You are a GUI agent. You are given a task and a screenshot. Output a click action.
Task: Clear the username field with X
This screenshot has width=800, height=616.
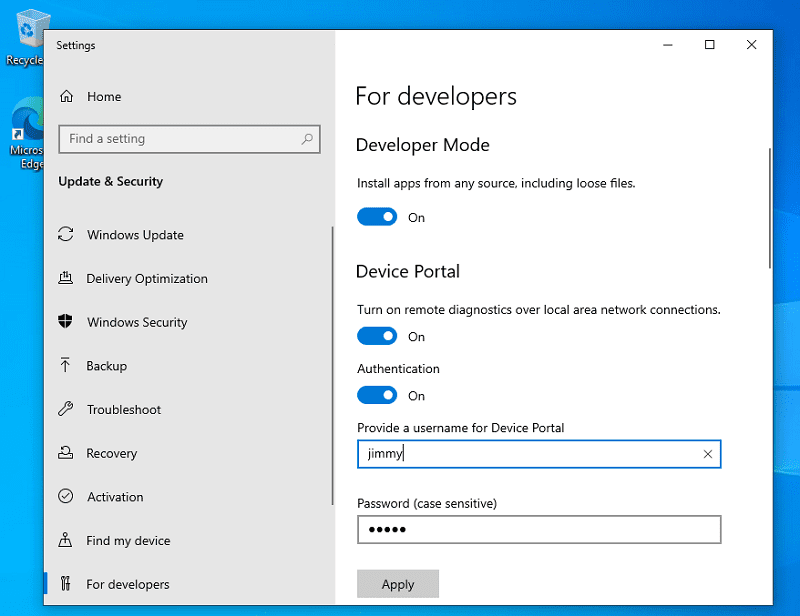(x=708, y=454)
